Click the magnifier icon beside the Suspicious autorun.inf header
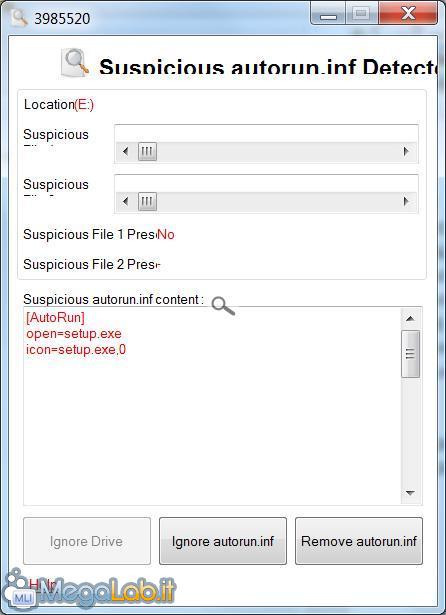Screen dimensions: 446x615 tap(75, 62)
